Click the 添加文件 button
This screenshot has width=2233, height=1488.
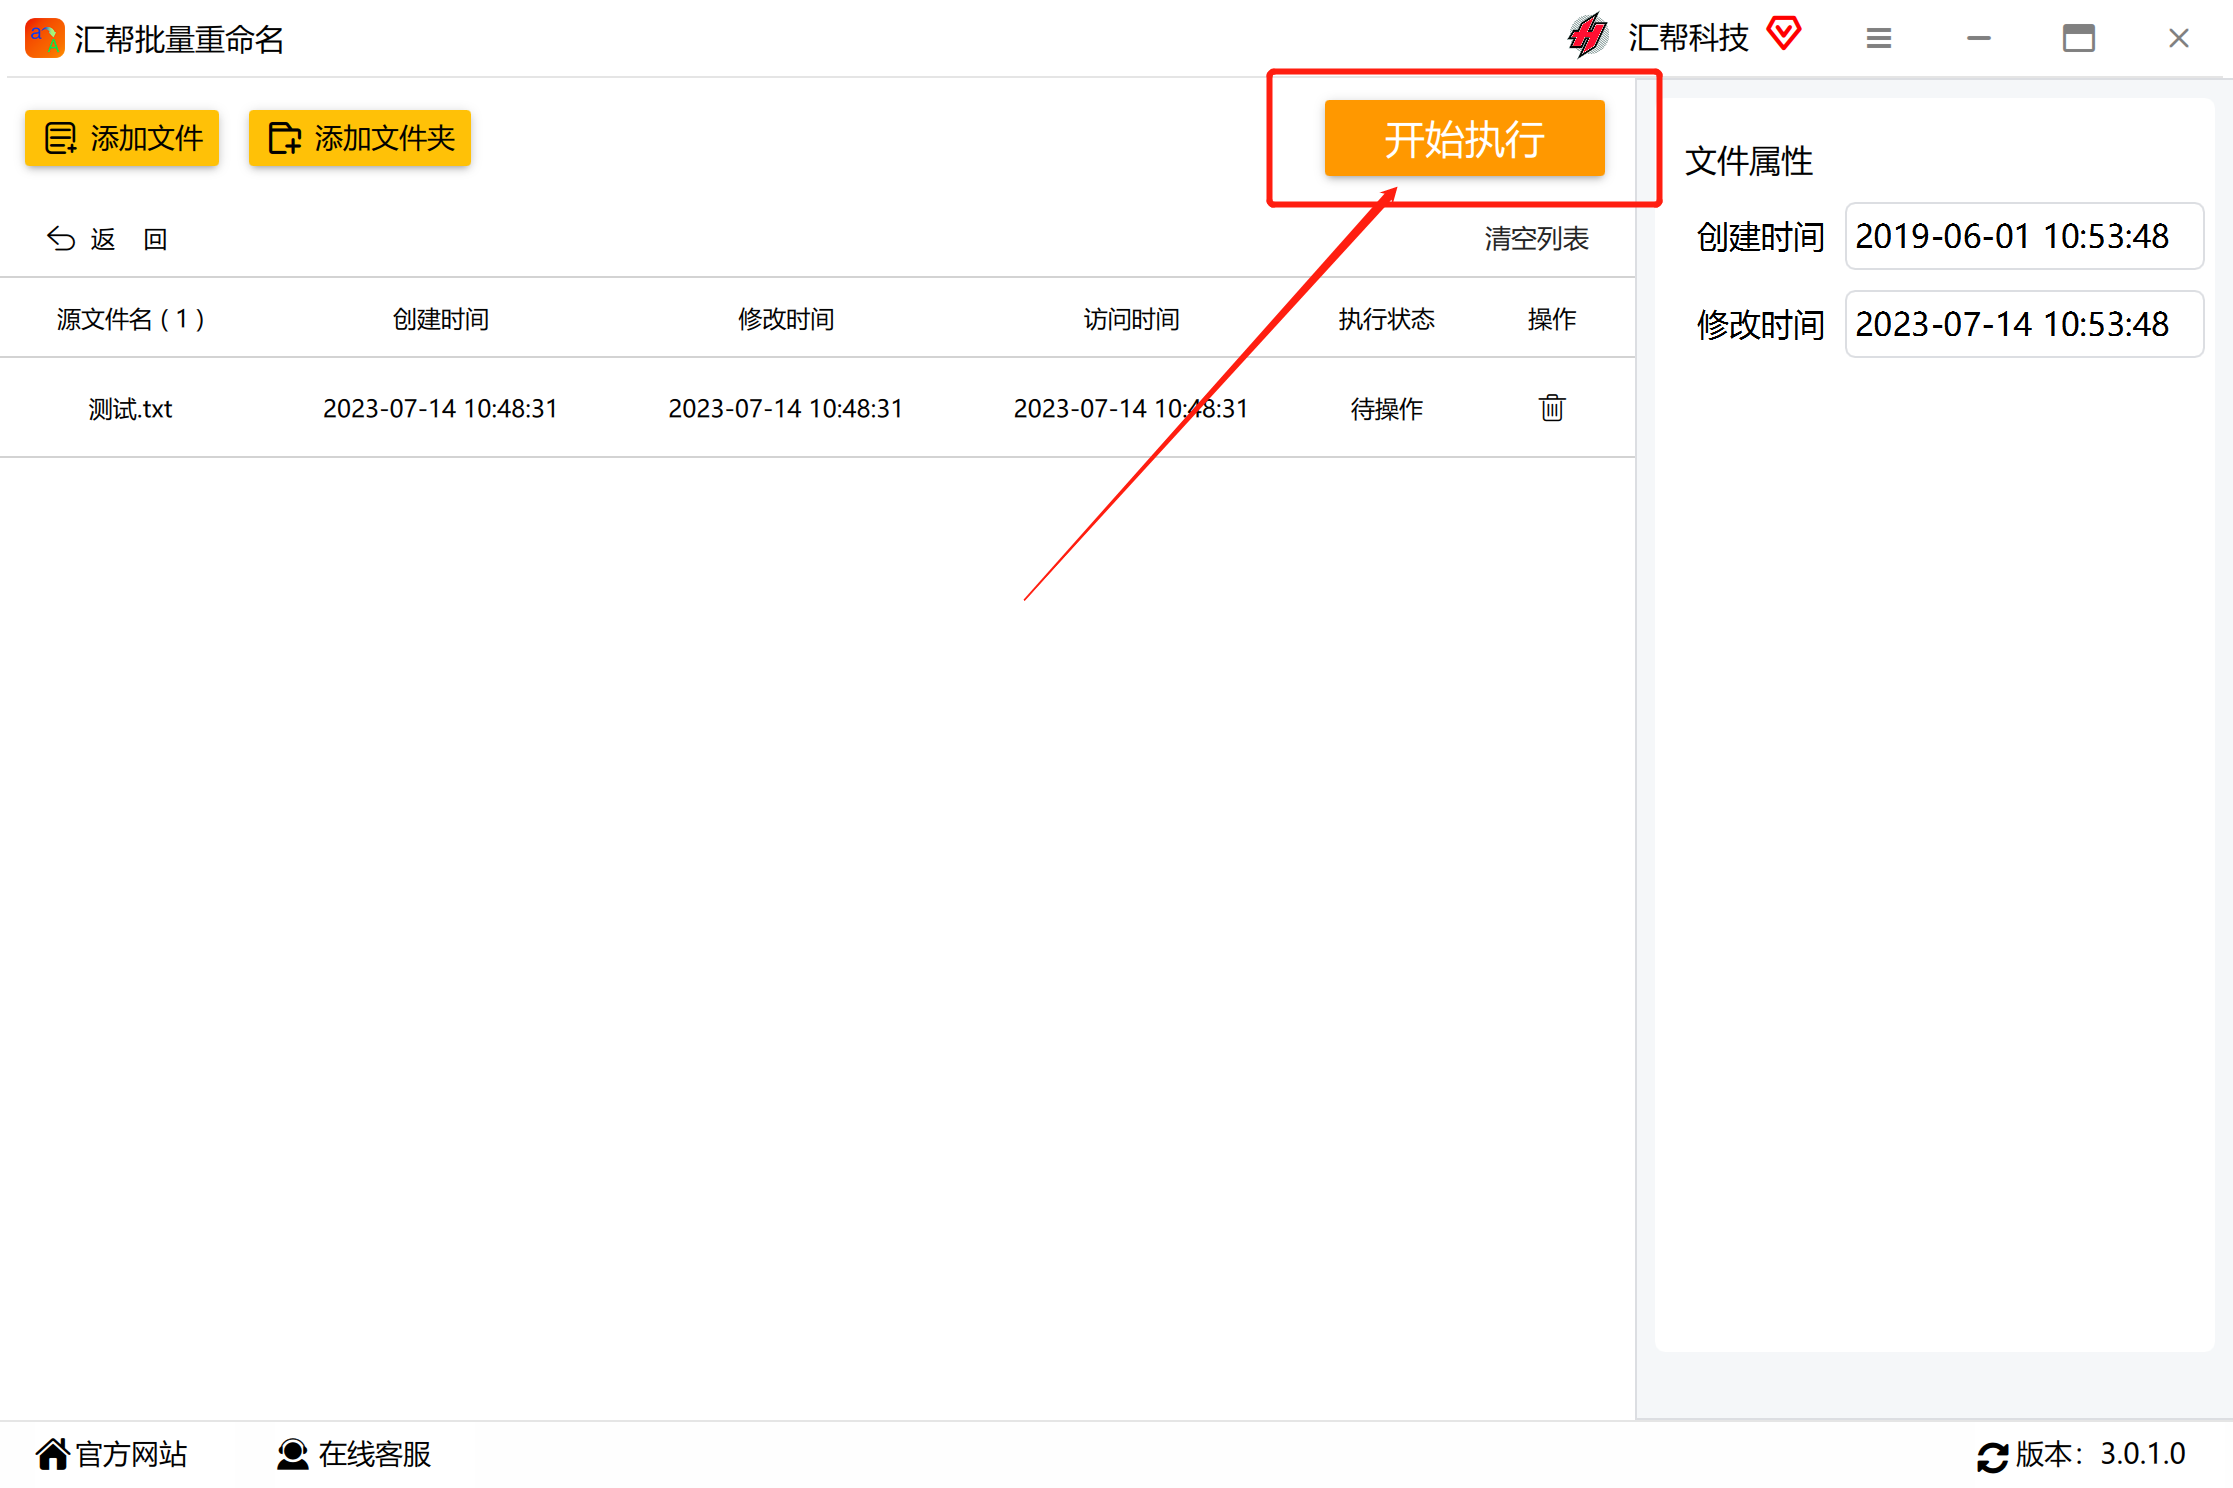(122, 138)
